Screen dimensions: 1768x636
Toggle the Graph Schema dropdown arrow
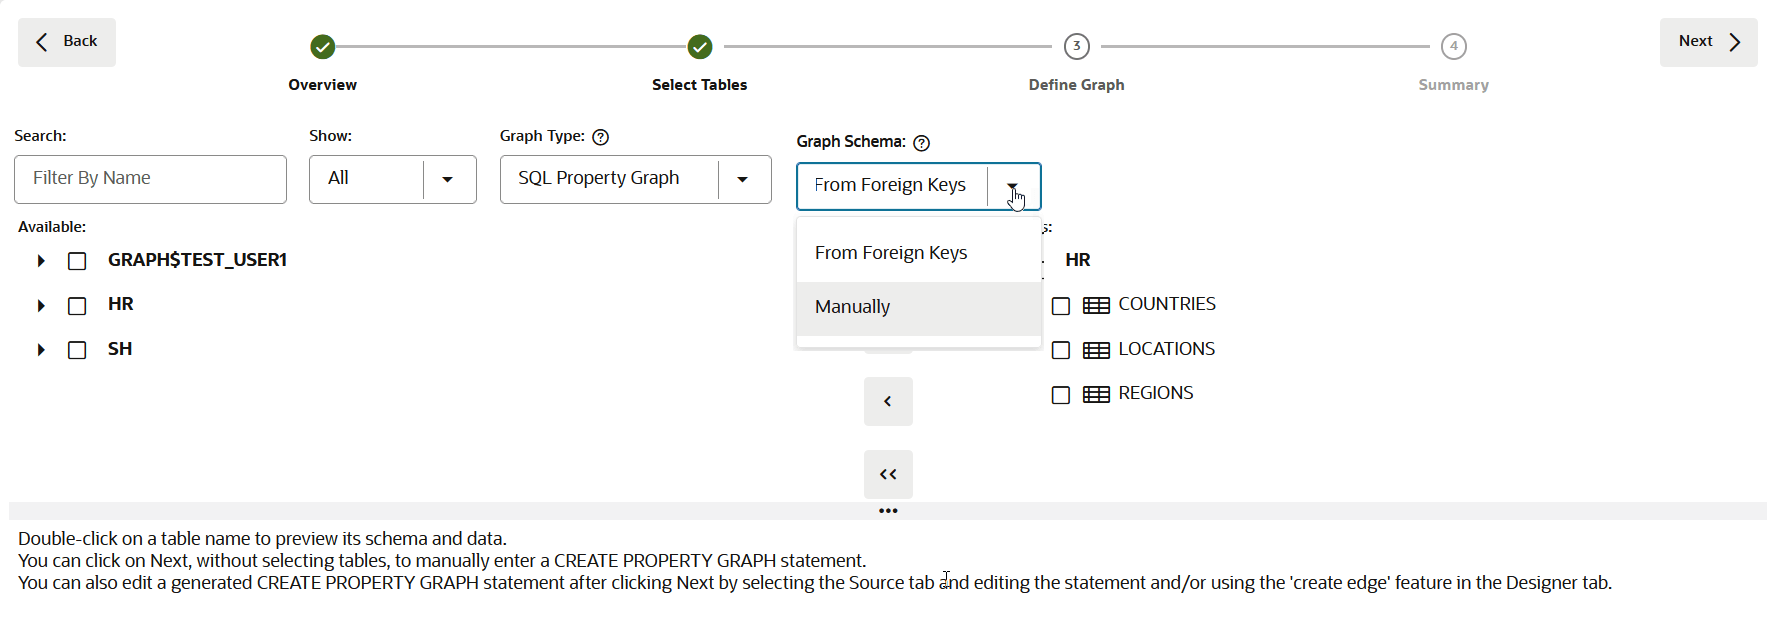tap(1013, 186)
